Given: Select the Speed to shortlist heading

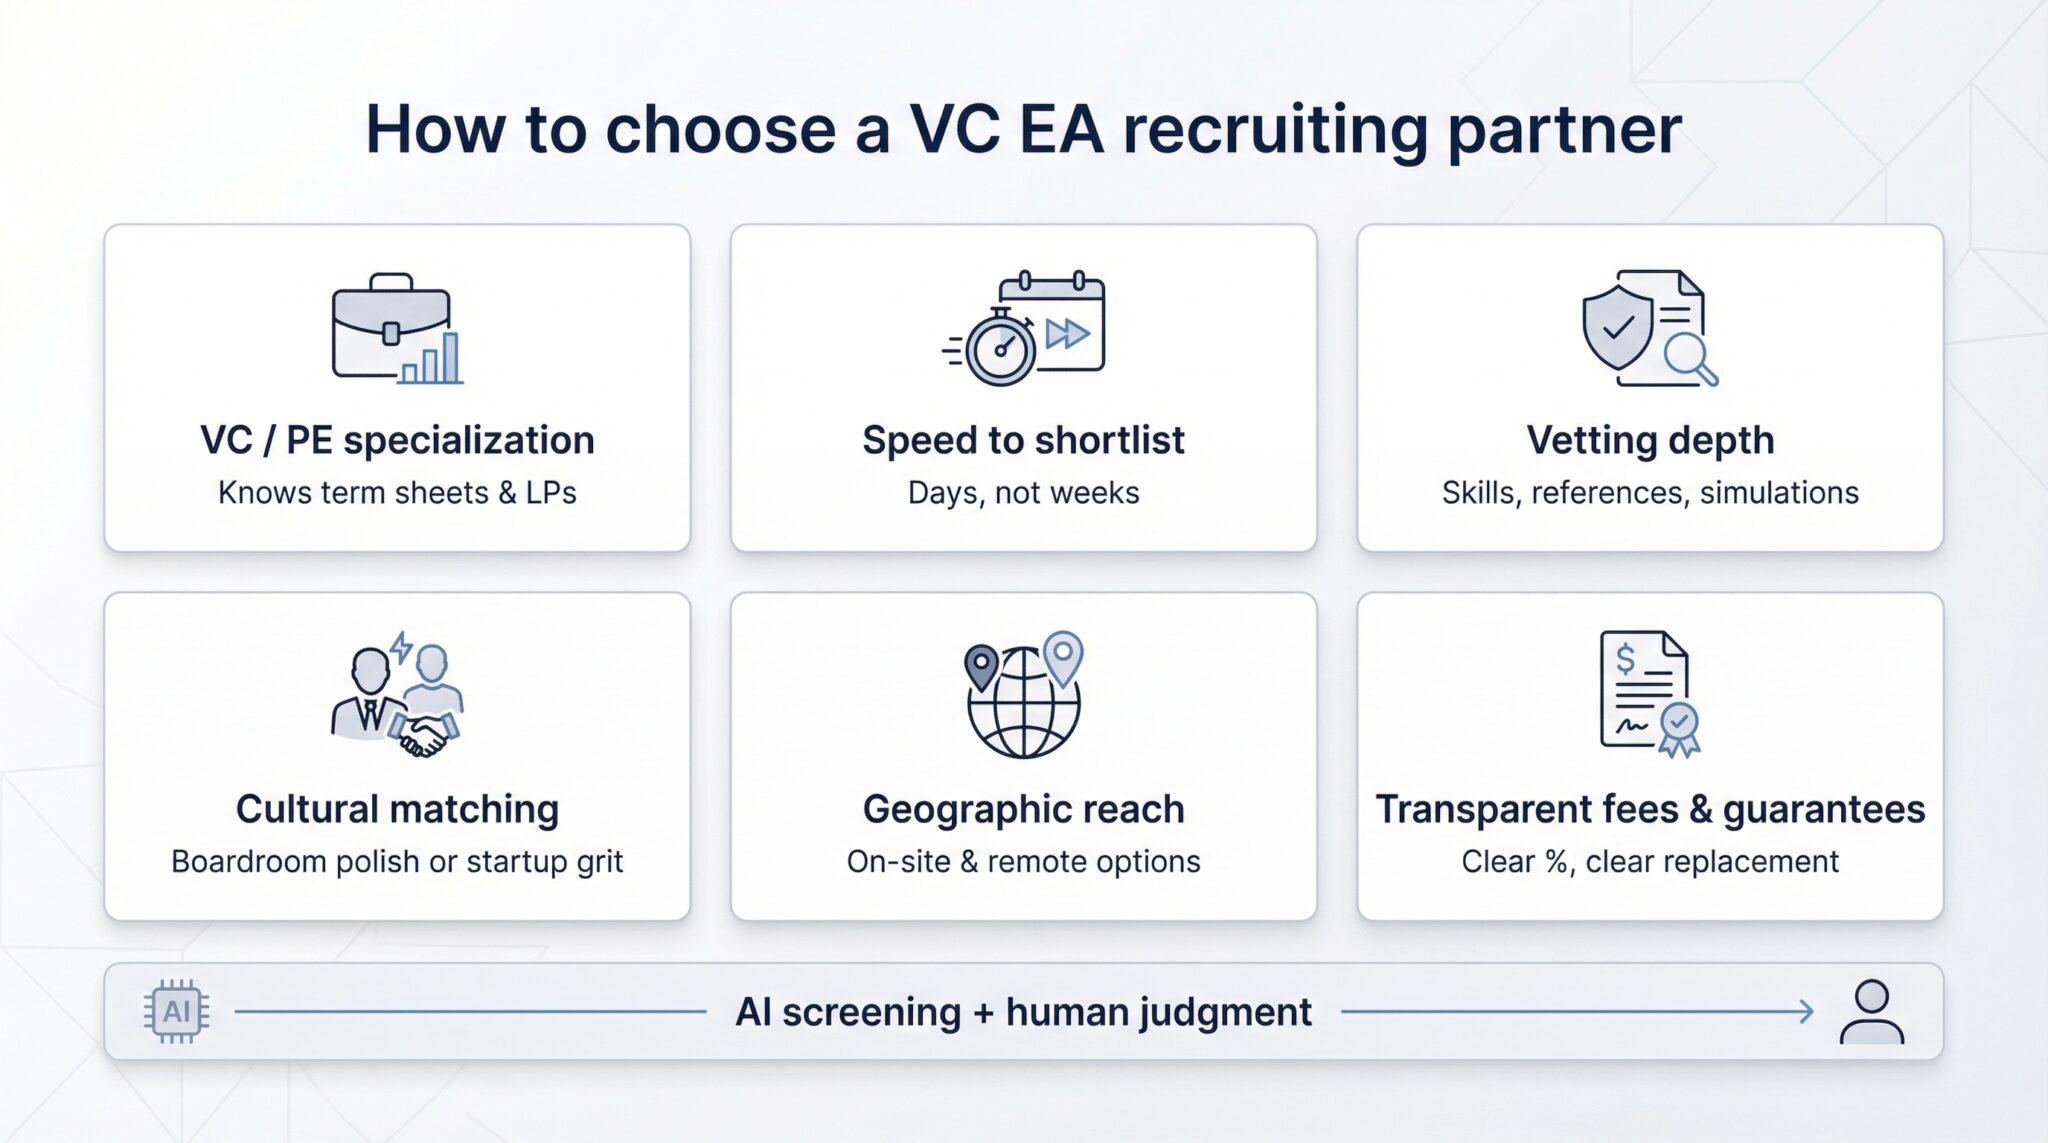Looking at the screenshot, I should (x=1023, y=440).
